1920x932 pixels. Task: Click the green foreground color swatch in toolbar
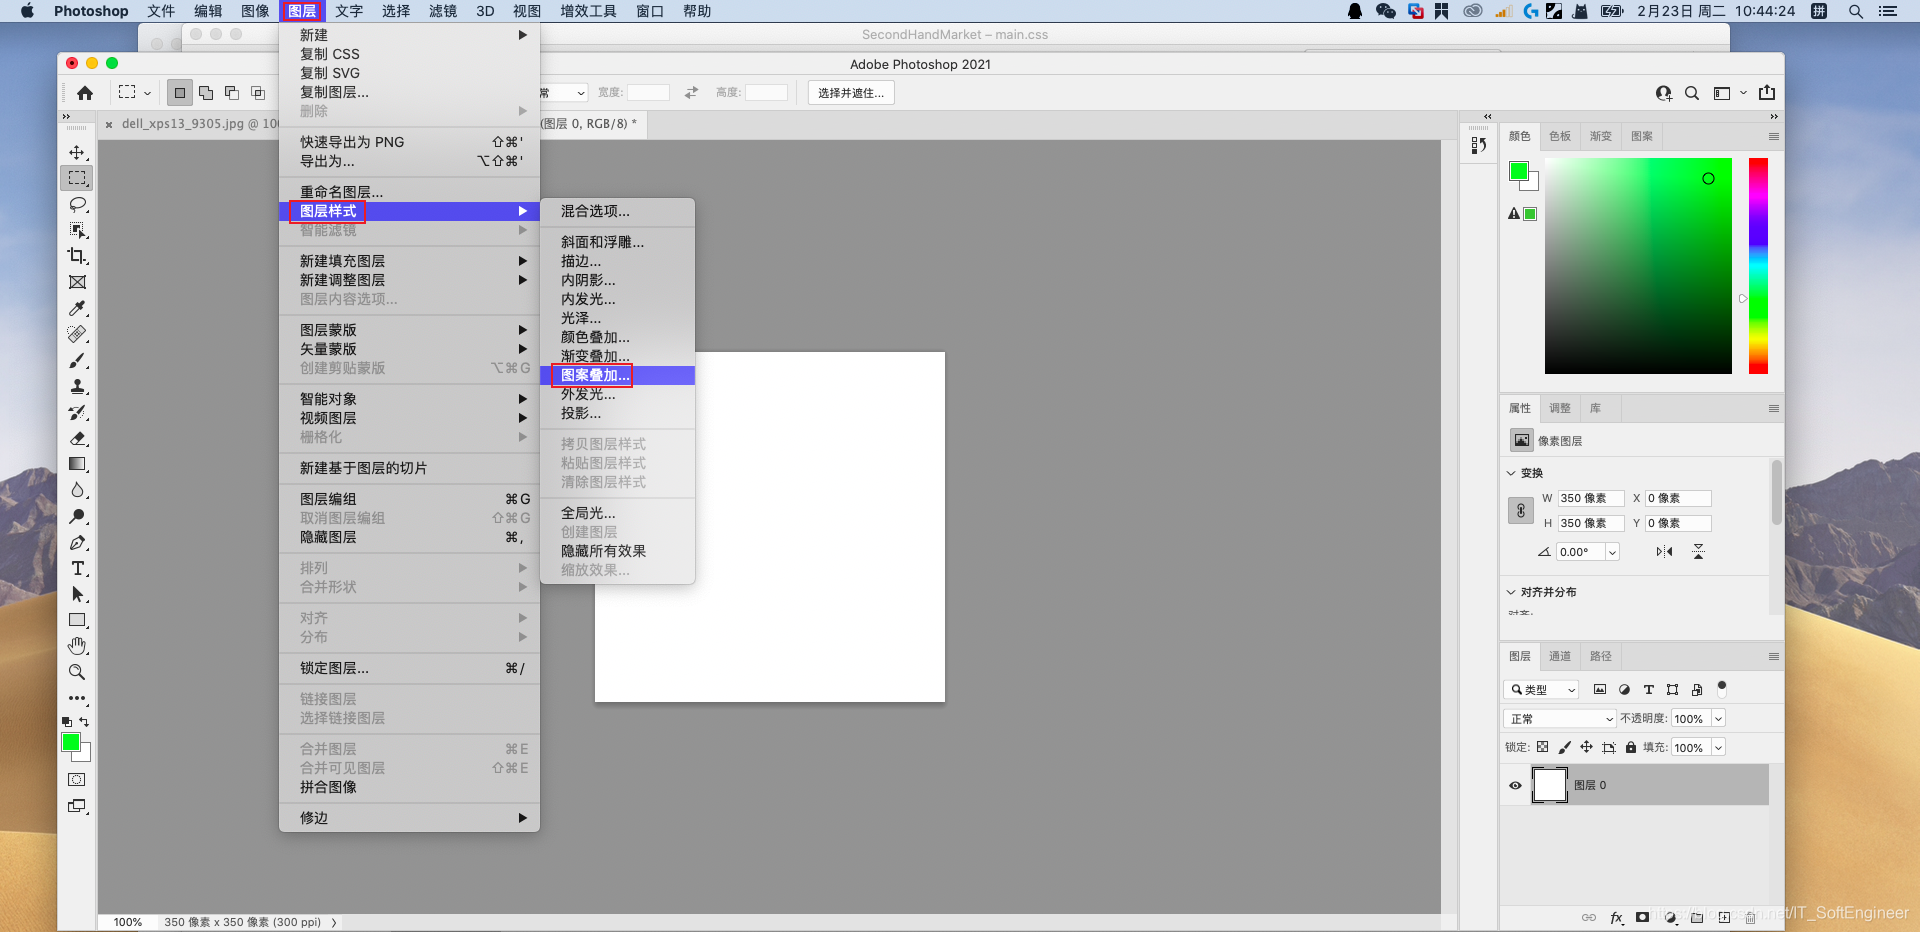(70, 741)
